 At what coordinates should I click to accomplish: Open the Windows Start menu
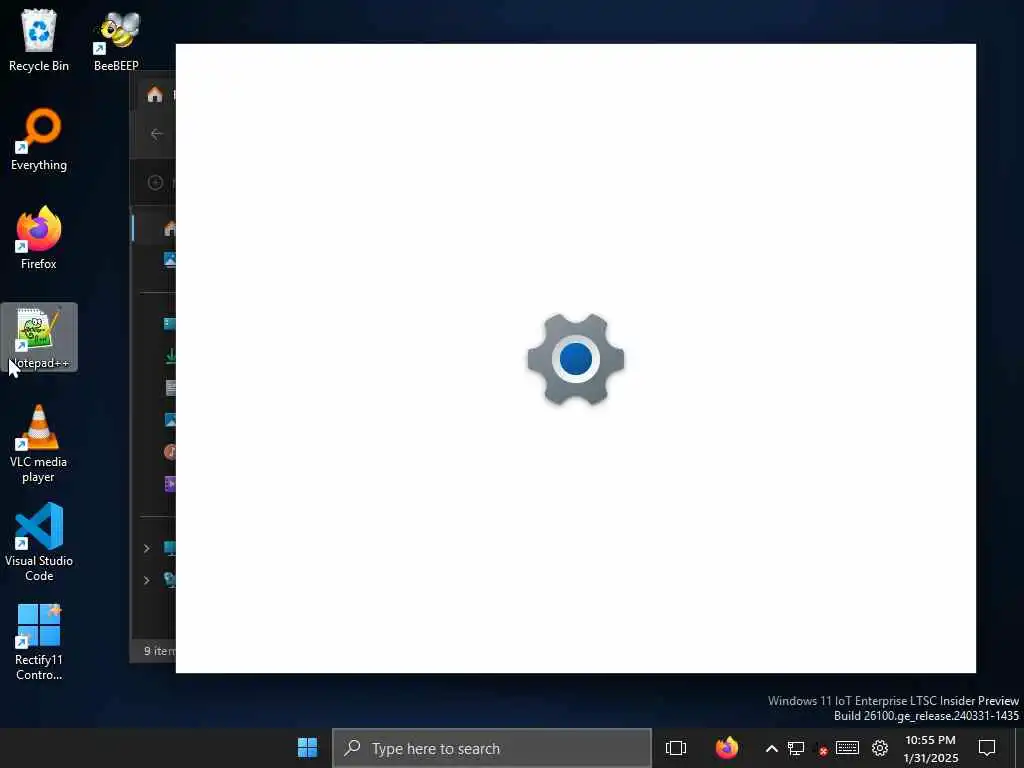(x=307, y=748)
